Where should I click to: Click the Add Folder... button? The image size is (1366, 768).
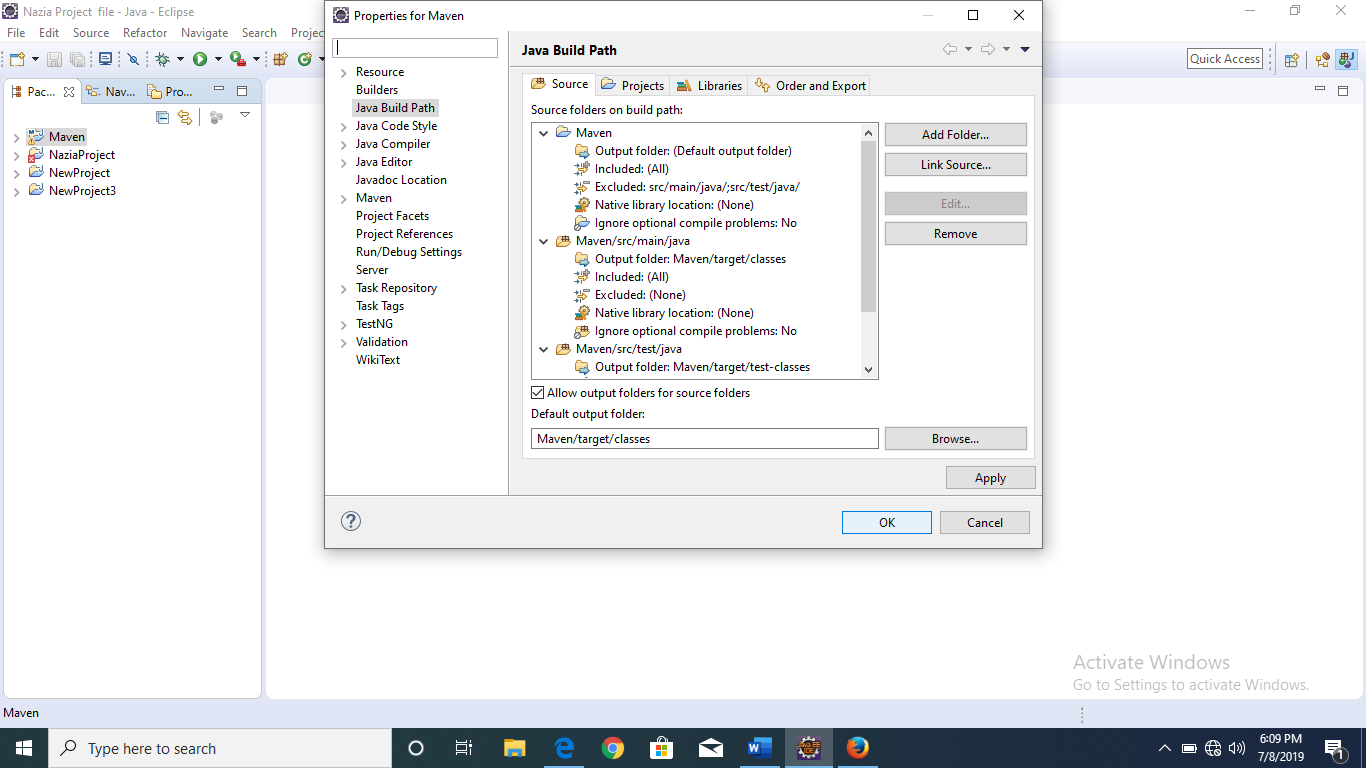(x=955, y=134)
